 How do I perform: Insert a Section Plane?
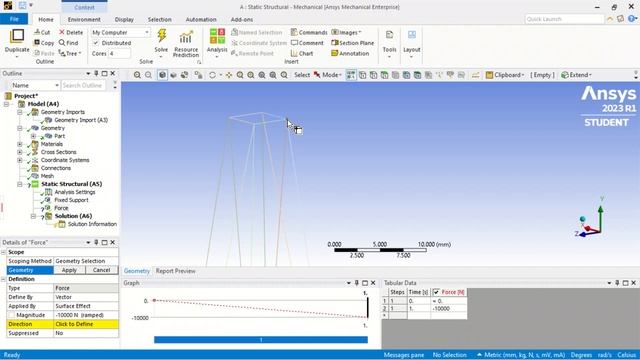pyautogui.click(x=352, y=43)
